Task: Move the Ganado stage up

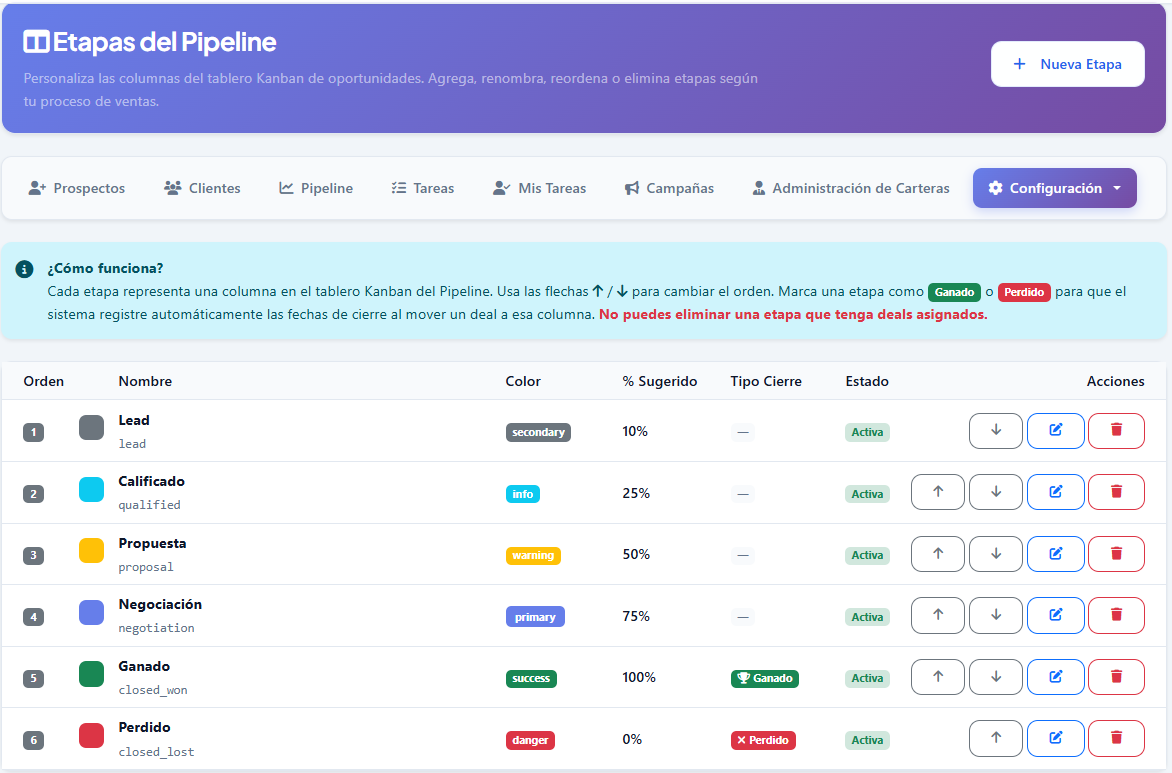Action: pyautogui.click(x=937, y=677)
